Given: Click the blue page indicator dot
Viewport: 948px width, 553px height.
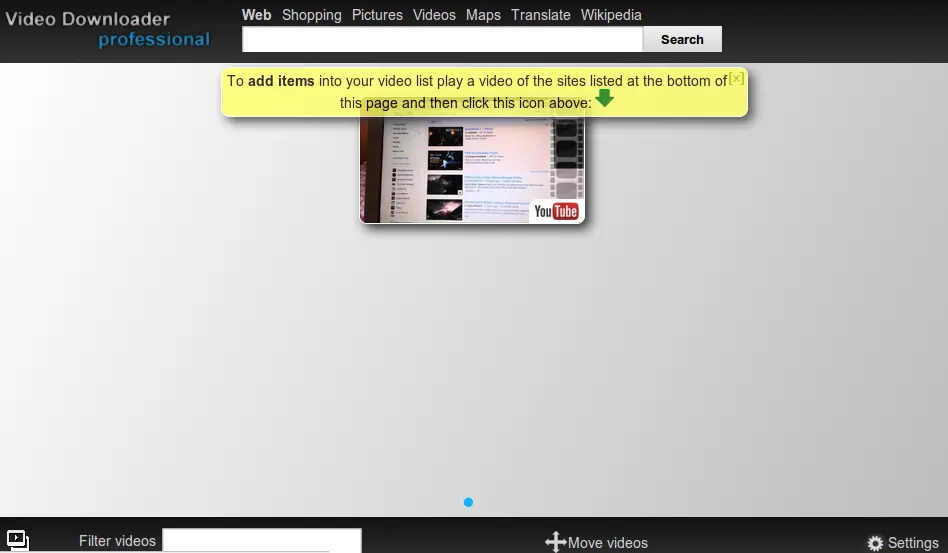Looking at the screenshot, I should point(468,502).
